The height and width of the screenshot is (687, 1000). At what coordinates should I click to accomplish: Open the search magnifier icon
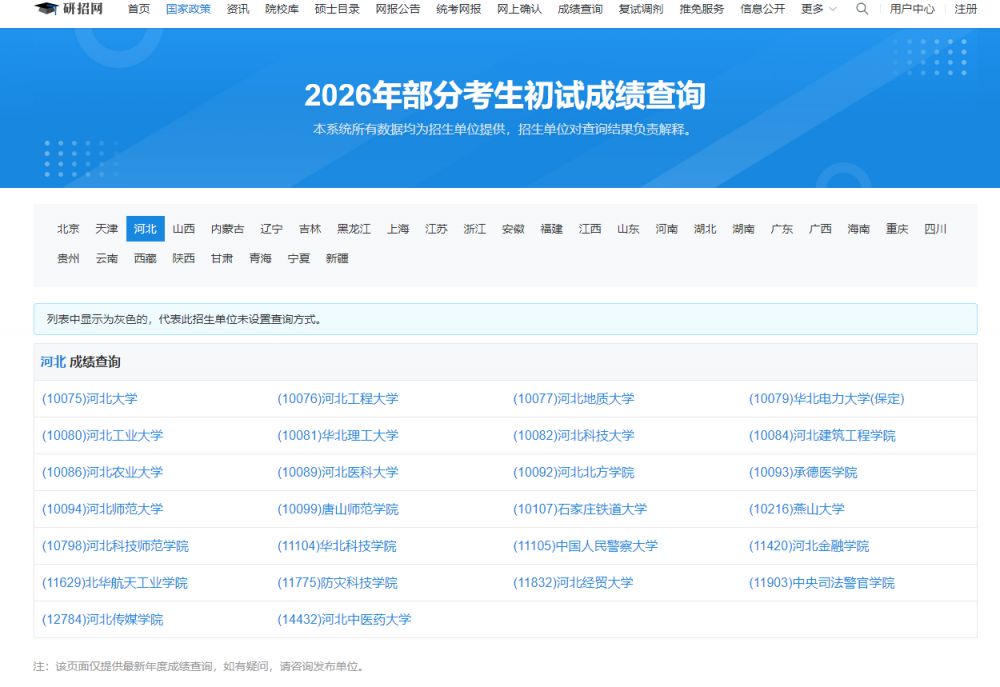click(862, 9)
